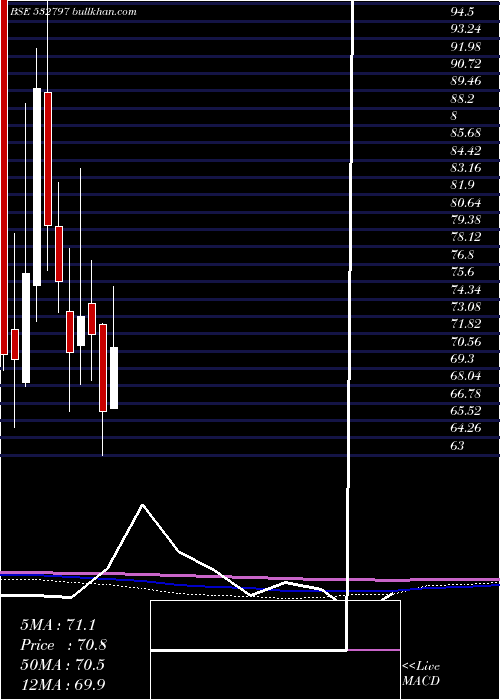The height and width of the screenshot is (700, 500).
Task: Click the 5MA : 71.1 readout
Action: [x=58, y=625]
